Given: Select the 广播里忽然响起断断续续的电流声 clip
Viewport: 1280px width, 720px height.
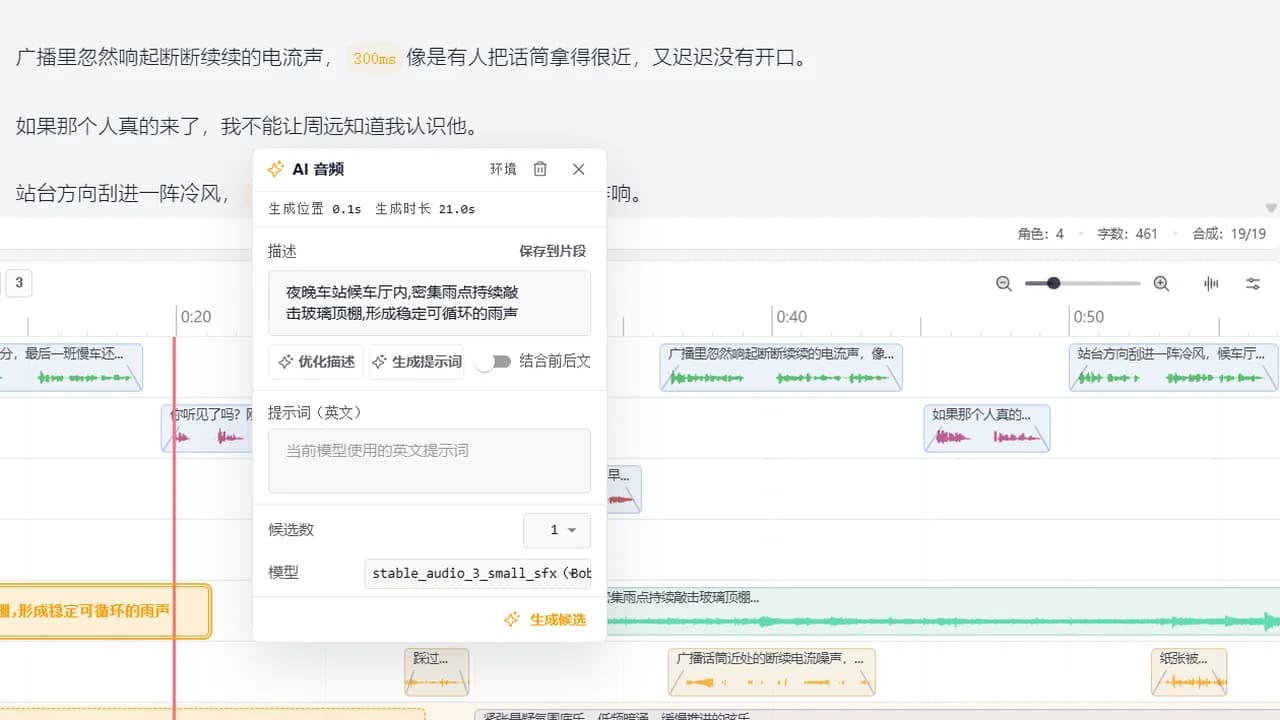Looking at the screenshot, I should click(781, 367).
